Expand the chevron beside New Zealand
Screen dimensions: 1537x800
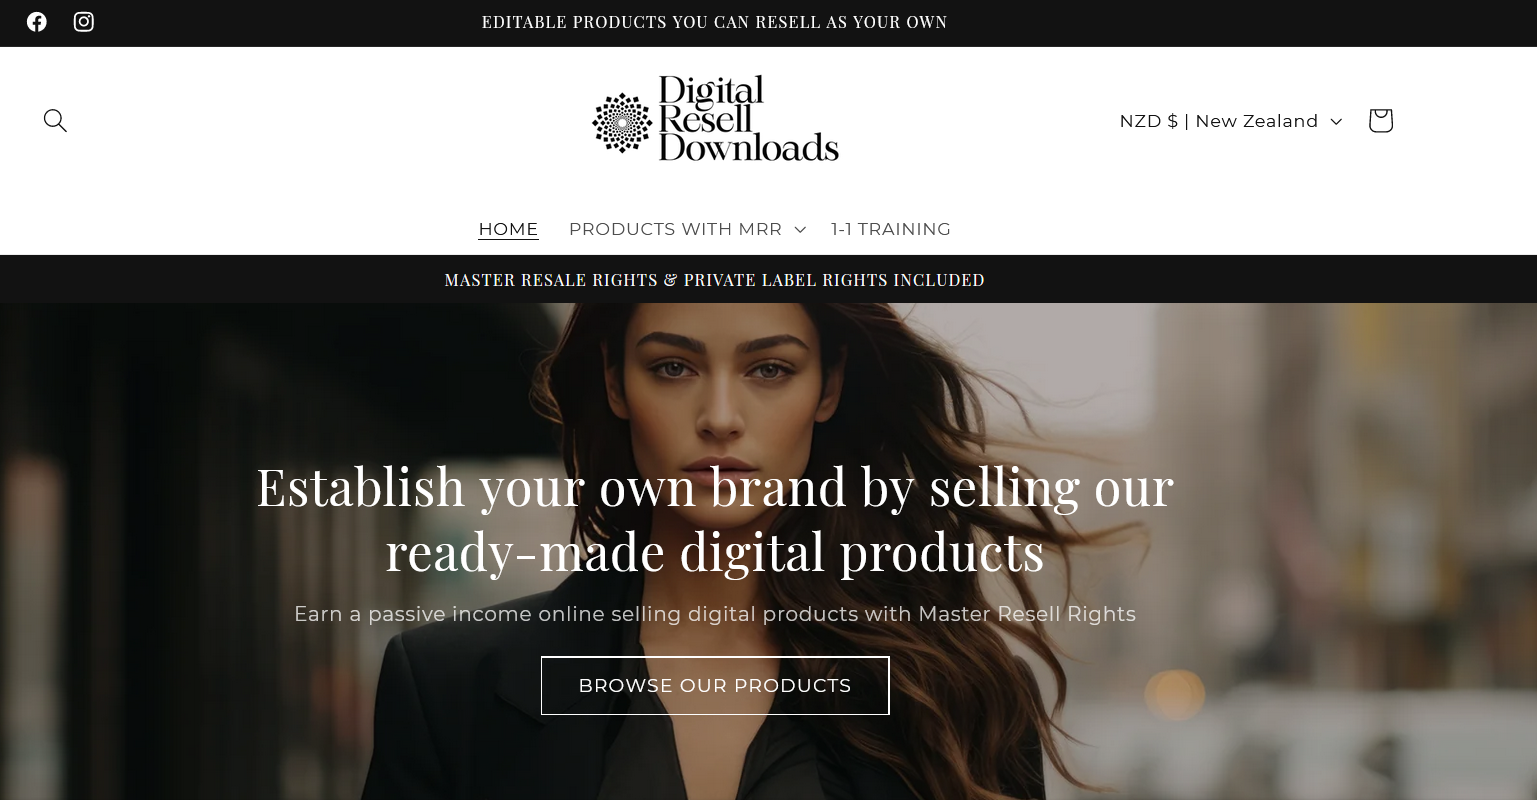(x=1336, y=122)
